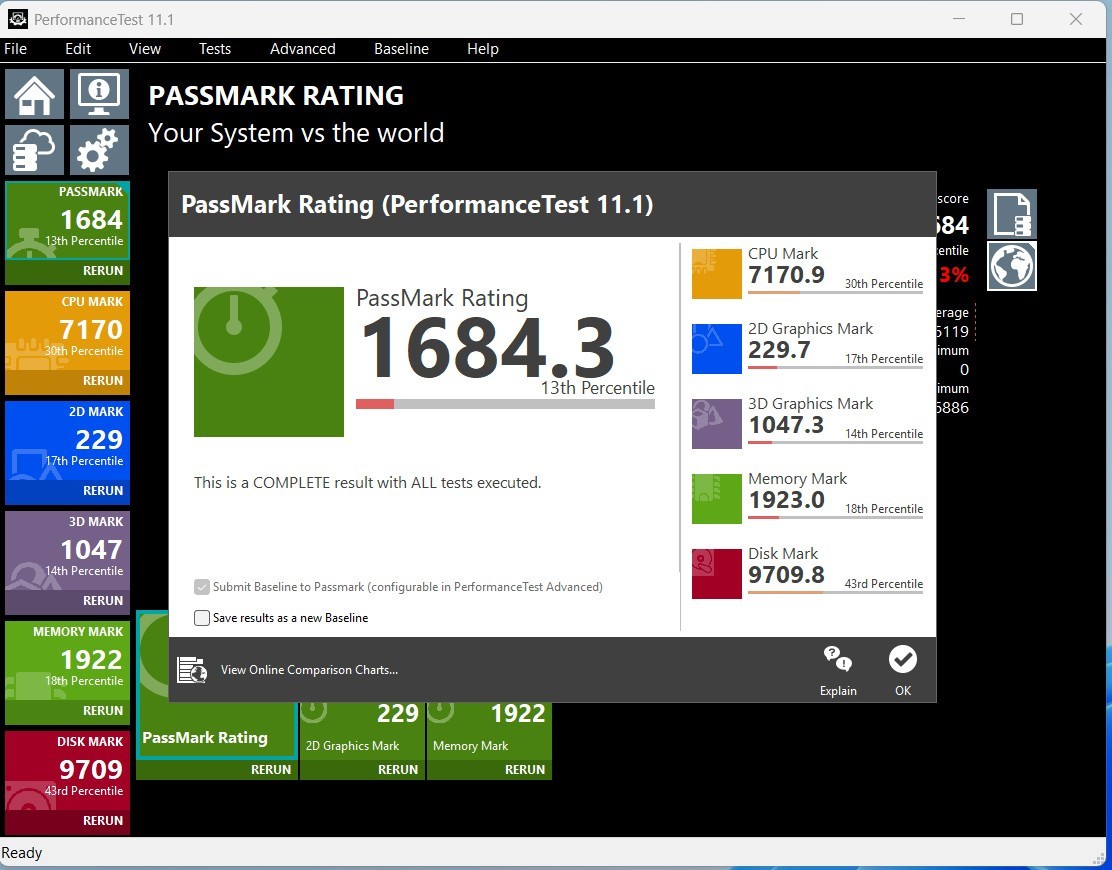Toggle Submit Baseline to Passmark checkbox

tap(202, 587)
